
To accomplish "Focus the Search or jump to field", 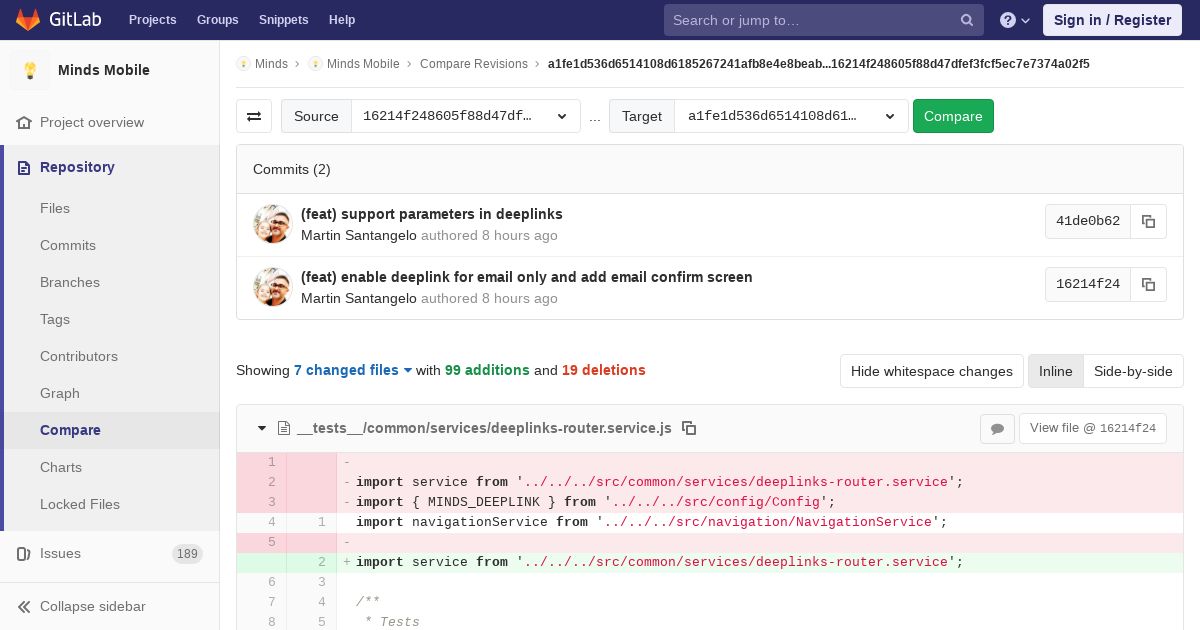I will pyautogui.click(x=810, y=20).
